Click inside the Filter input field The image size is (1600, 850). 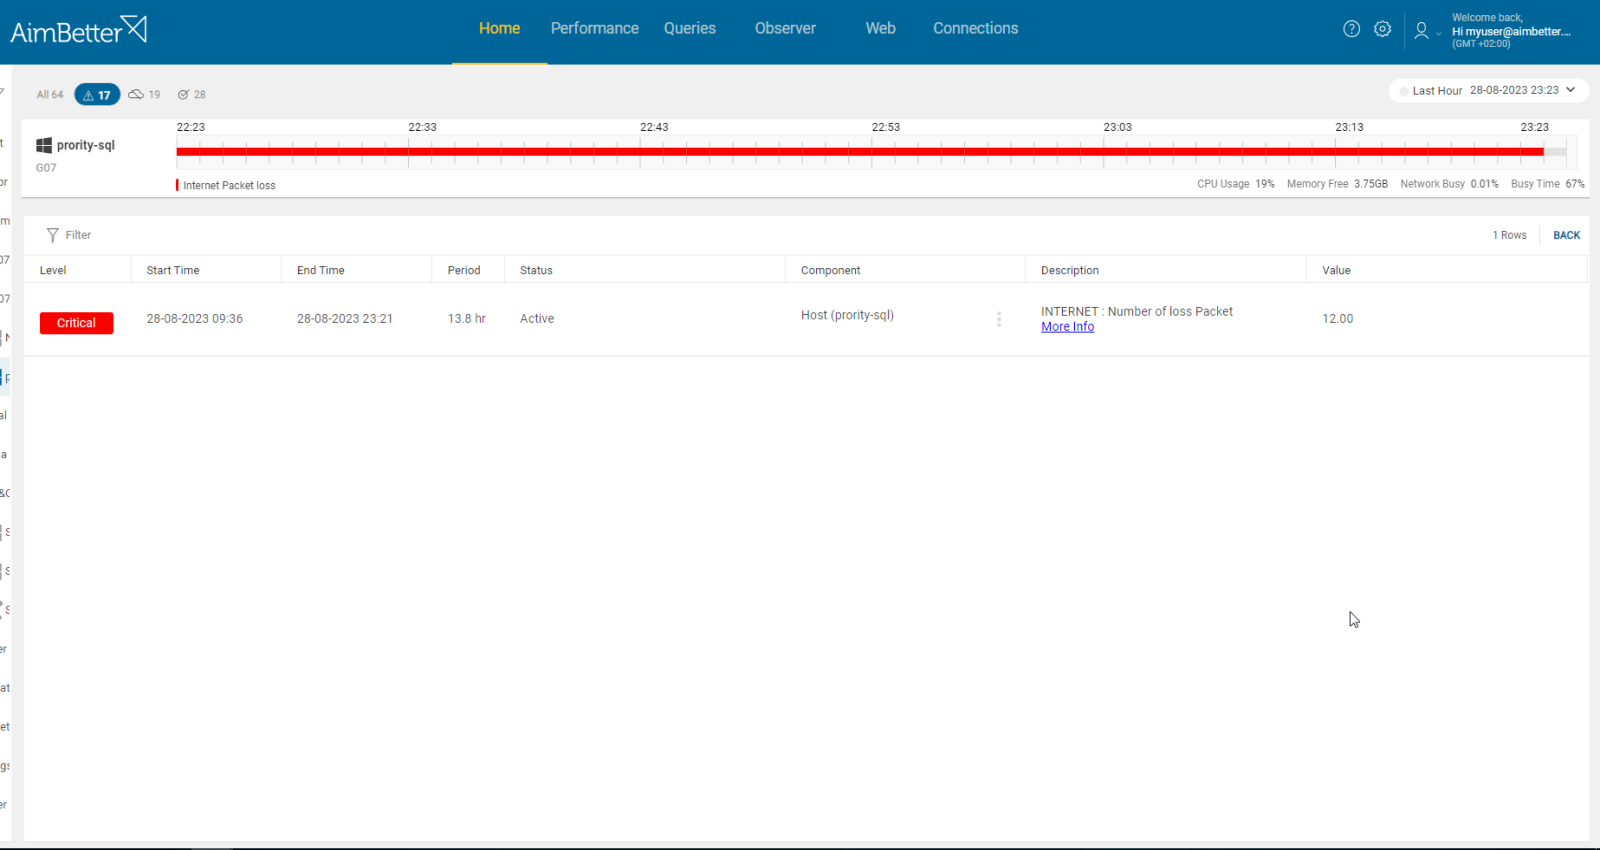coord(78,235)
